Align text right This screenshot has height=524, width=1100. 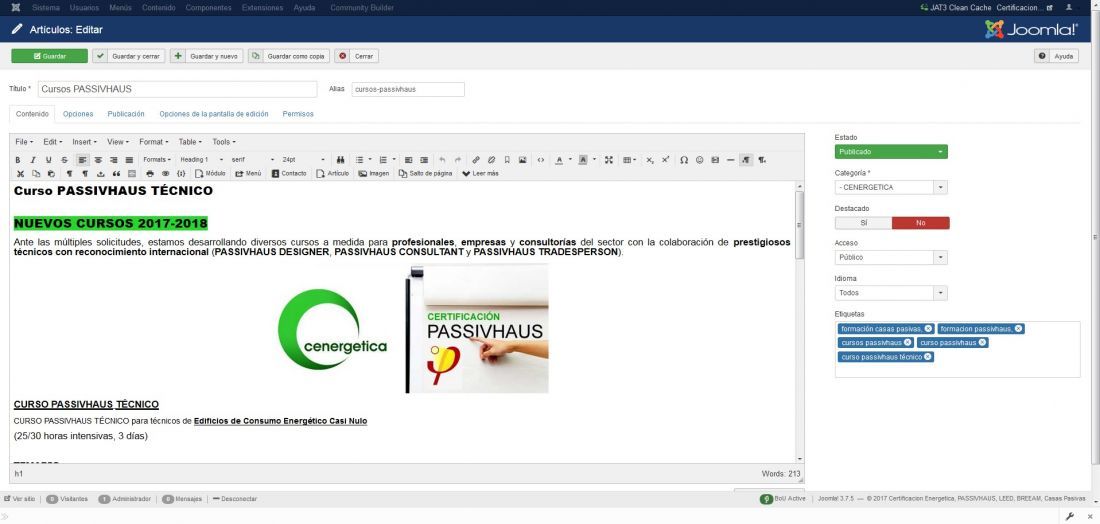(x=114, y=160)
